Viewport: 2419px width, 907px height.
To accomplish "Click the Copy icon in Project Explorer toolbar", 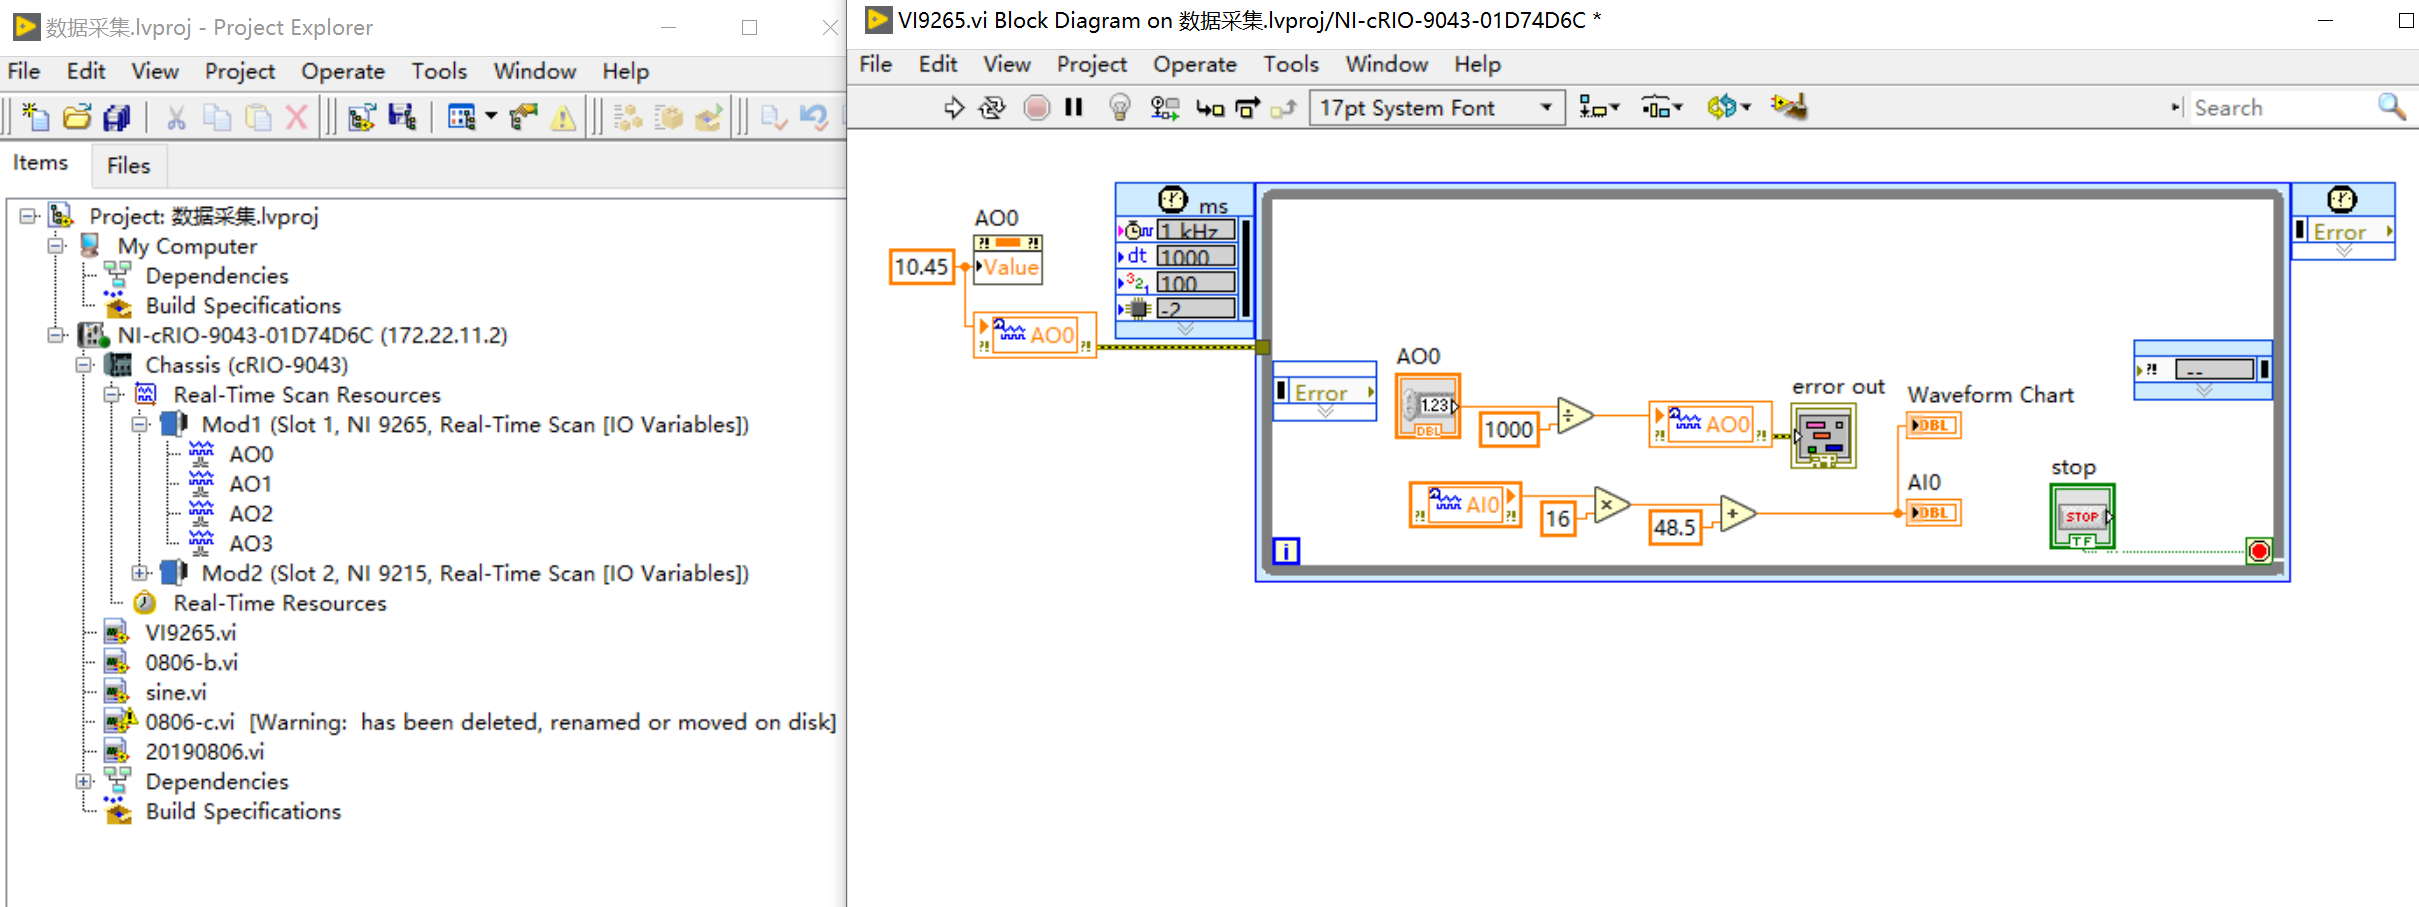I will [x=217, y=116].
